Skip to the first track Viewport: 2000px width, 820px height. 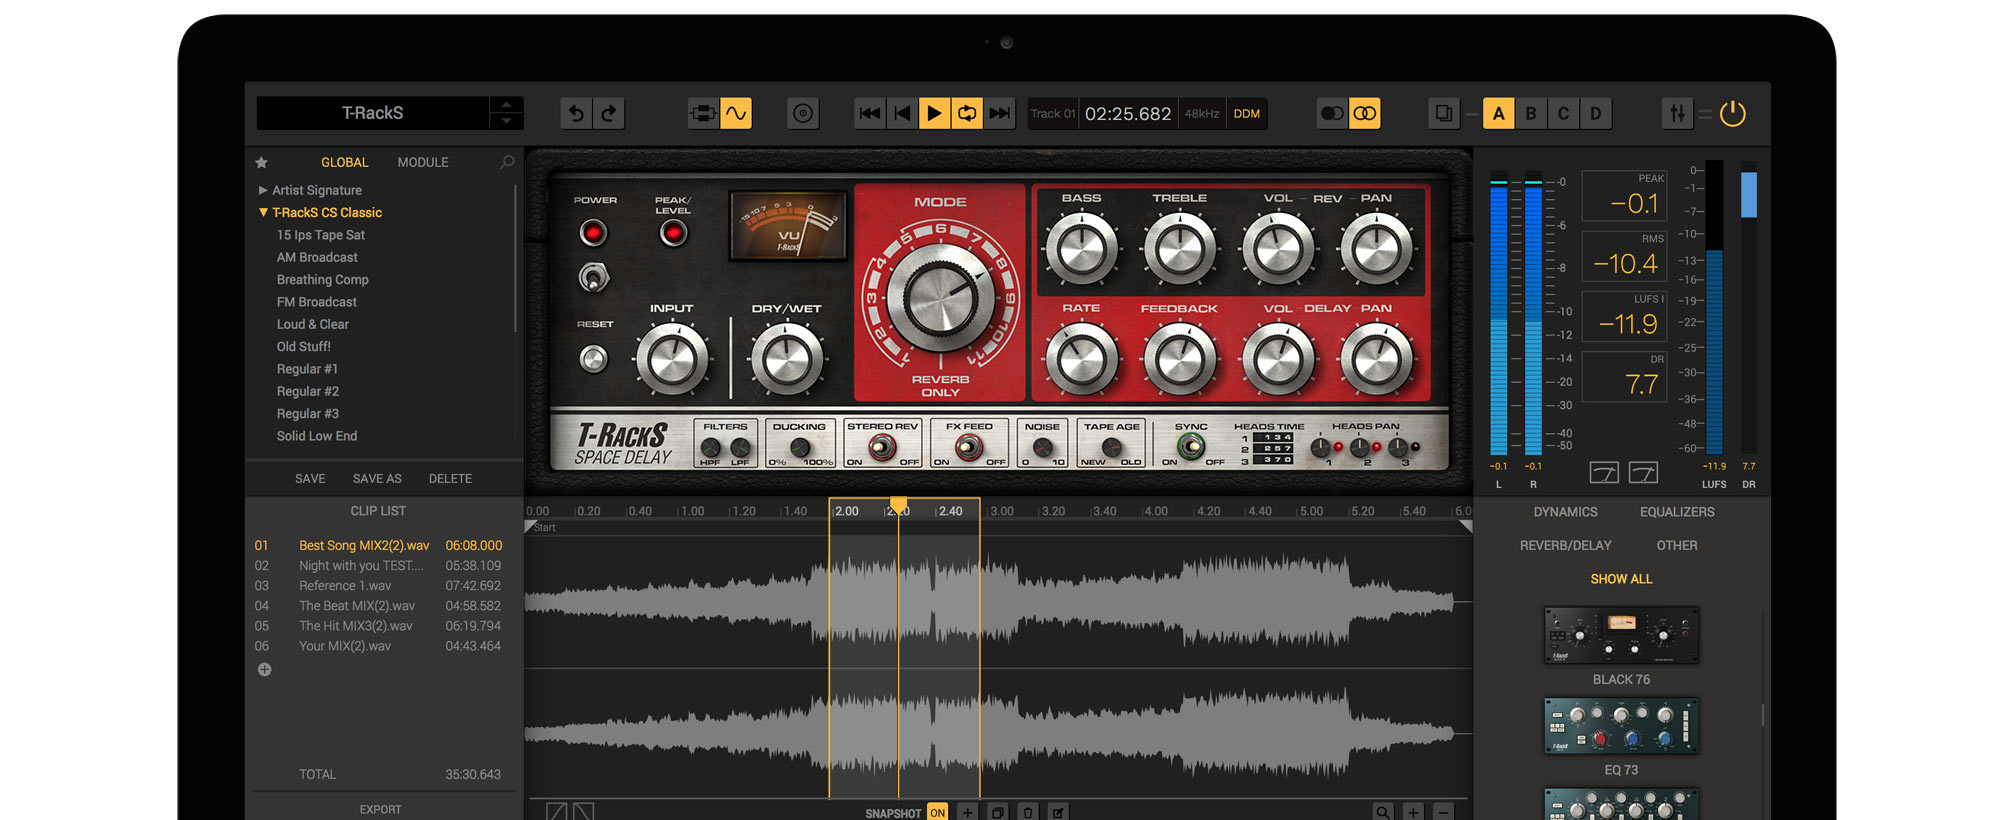click(870, 114)
